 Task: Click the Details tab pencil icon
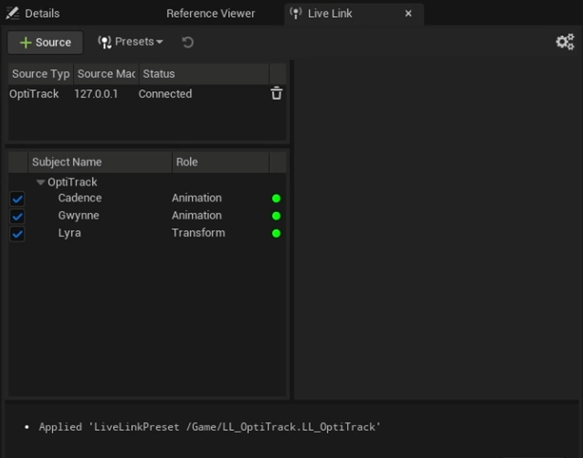pyautogui.click(x=13, y=13)
